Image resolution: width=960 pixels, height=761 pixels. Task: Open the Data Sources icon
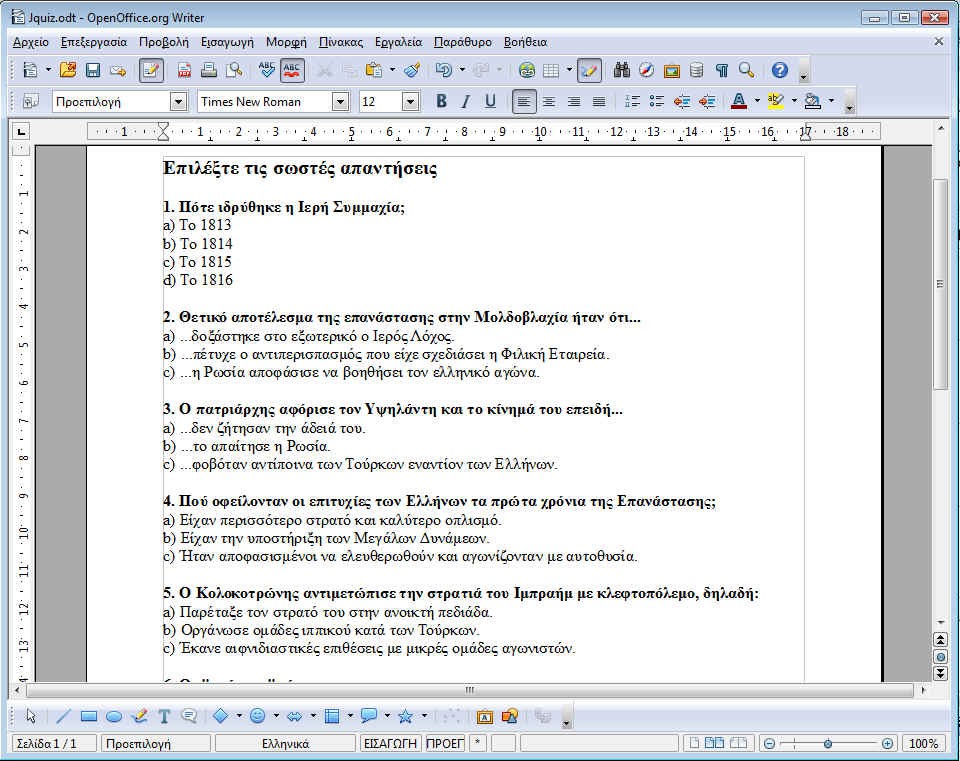point(696,70)
